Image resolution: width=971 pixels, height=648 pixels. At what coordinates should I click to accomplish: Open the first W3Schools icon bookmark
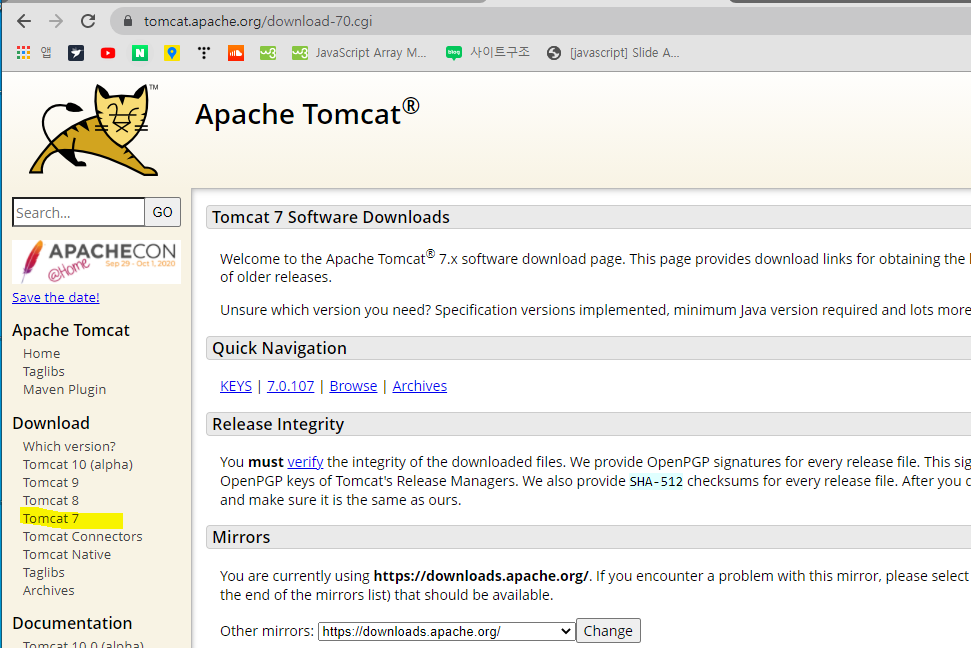(x=268, y=53)
